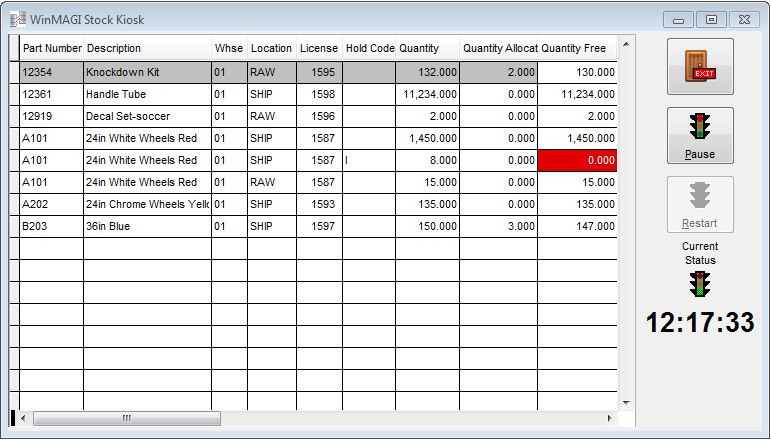Click the 150.000 quantity cell

click(x=427, y=227)
